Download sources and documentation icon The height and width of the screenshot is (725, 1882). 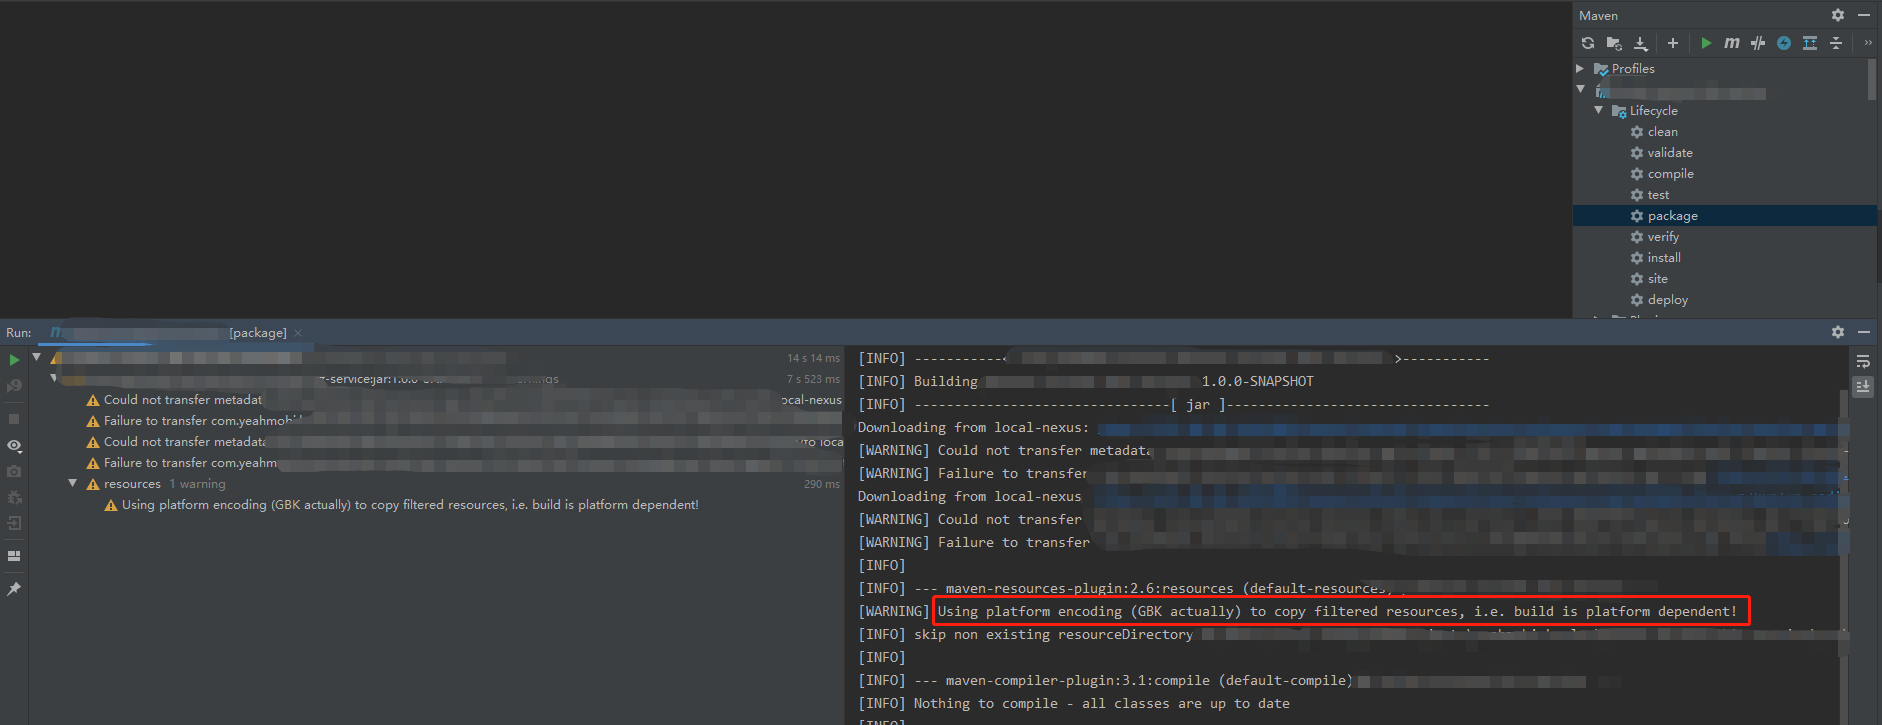click(x=1641, y=43)
